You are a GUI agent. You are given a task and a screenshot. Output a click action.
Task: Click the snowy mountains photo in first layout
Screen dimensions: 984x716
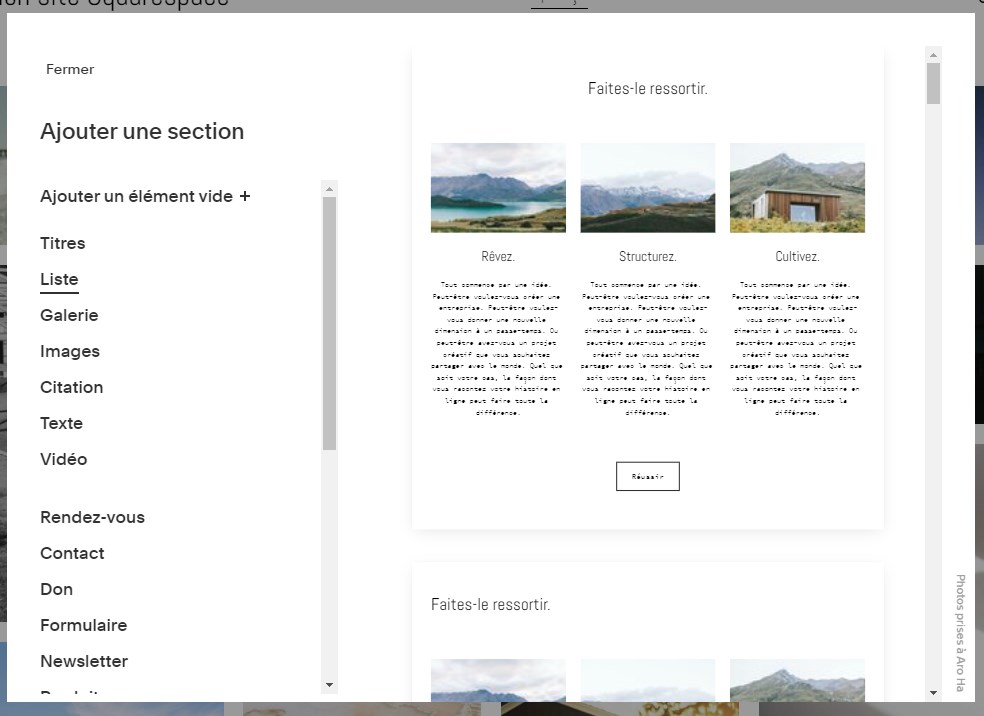[x=648, y=188]
